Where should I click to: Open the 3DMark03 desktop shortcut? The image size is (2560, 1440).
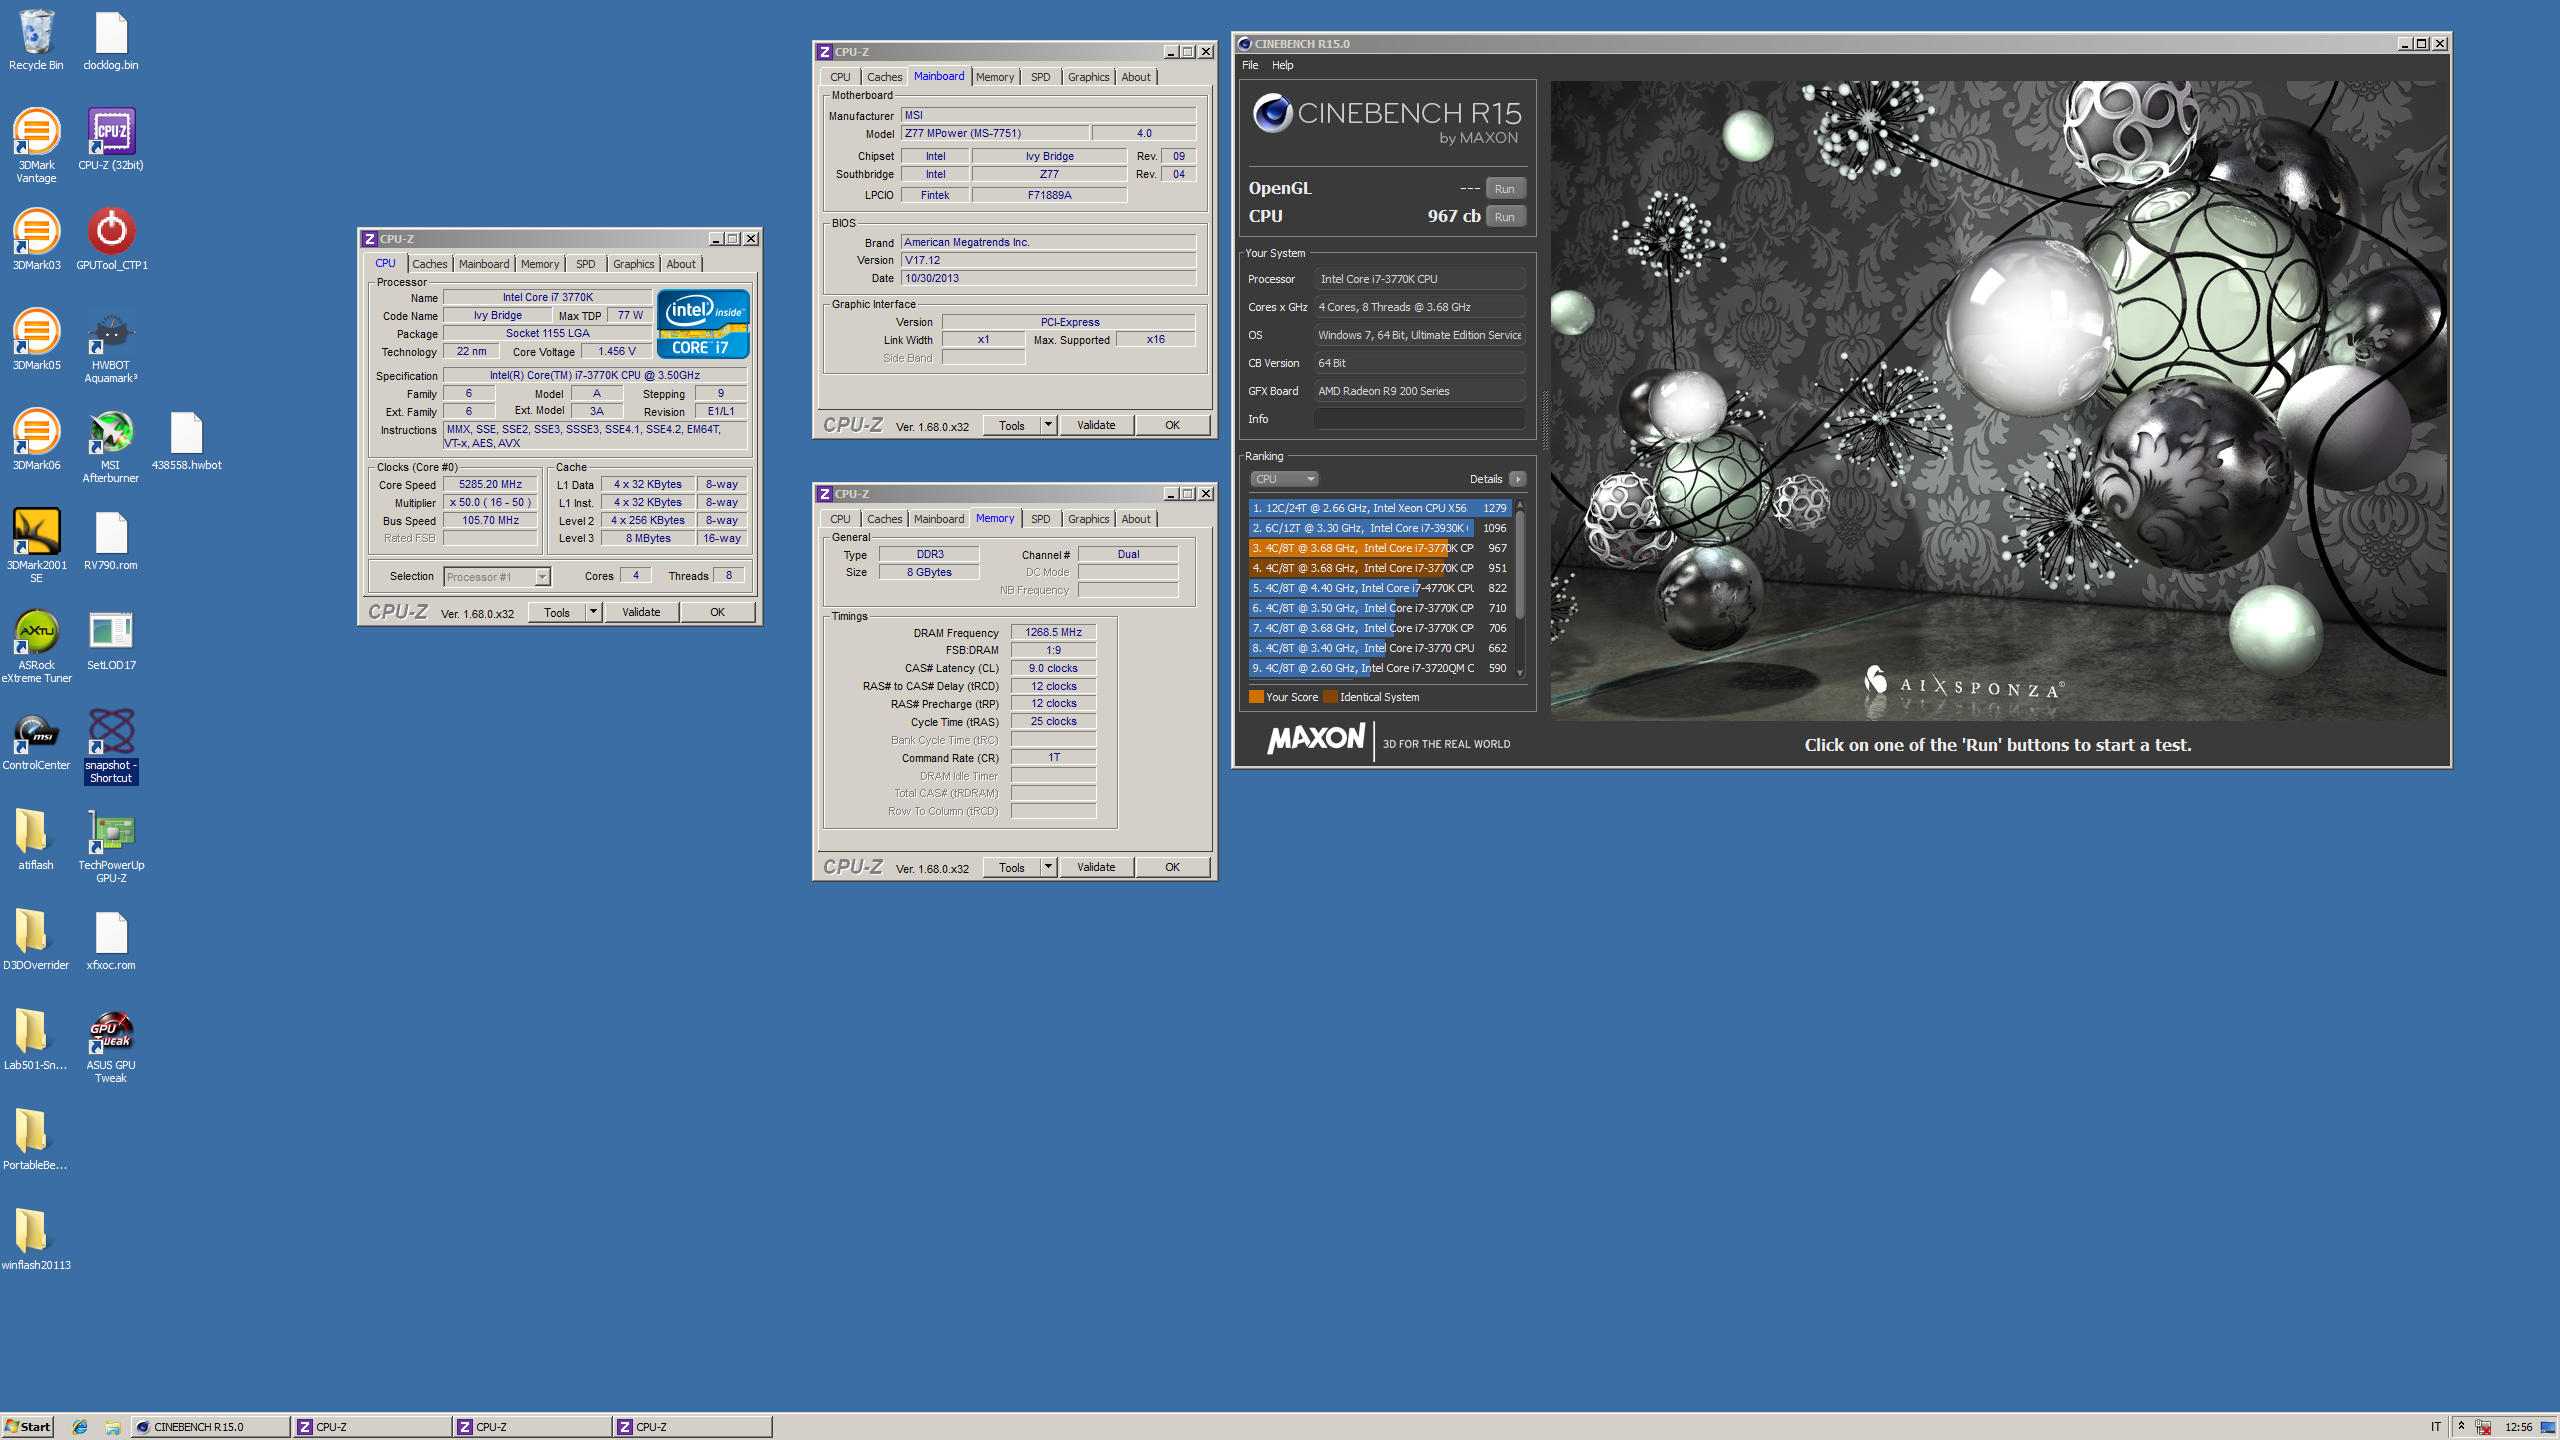pyautogui.click(x=36, y=240)
